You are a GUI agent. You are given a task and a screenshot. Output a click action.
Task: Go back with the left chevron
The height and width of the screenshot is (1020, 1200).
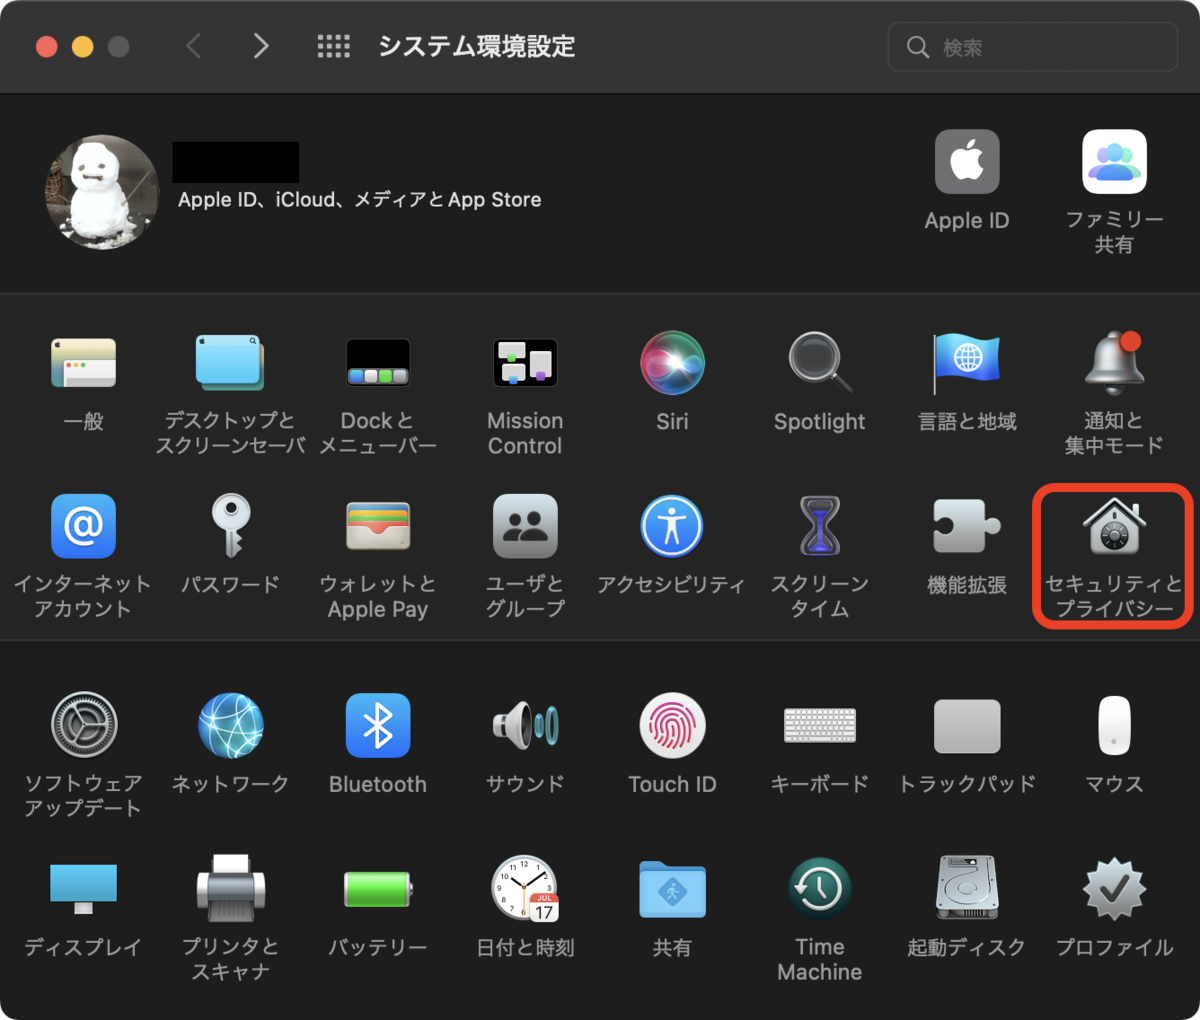coord(193,46)
